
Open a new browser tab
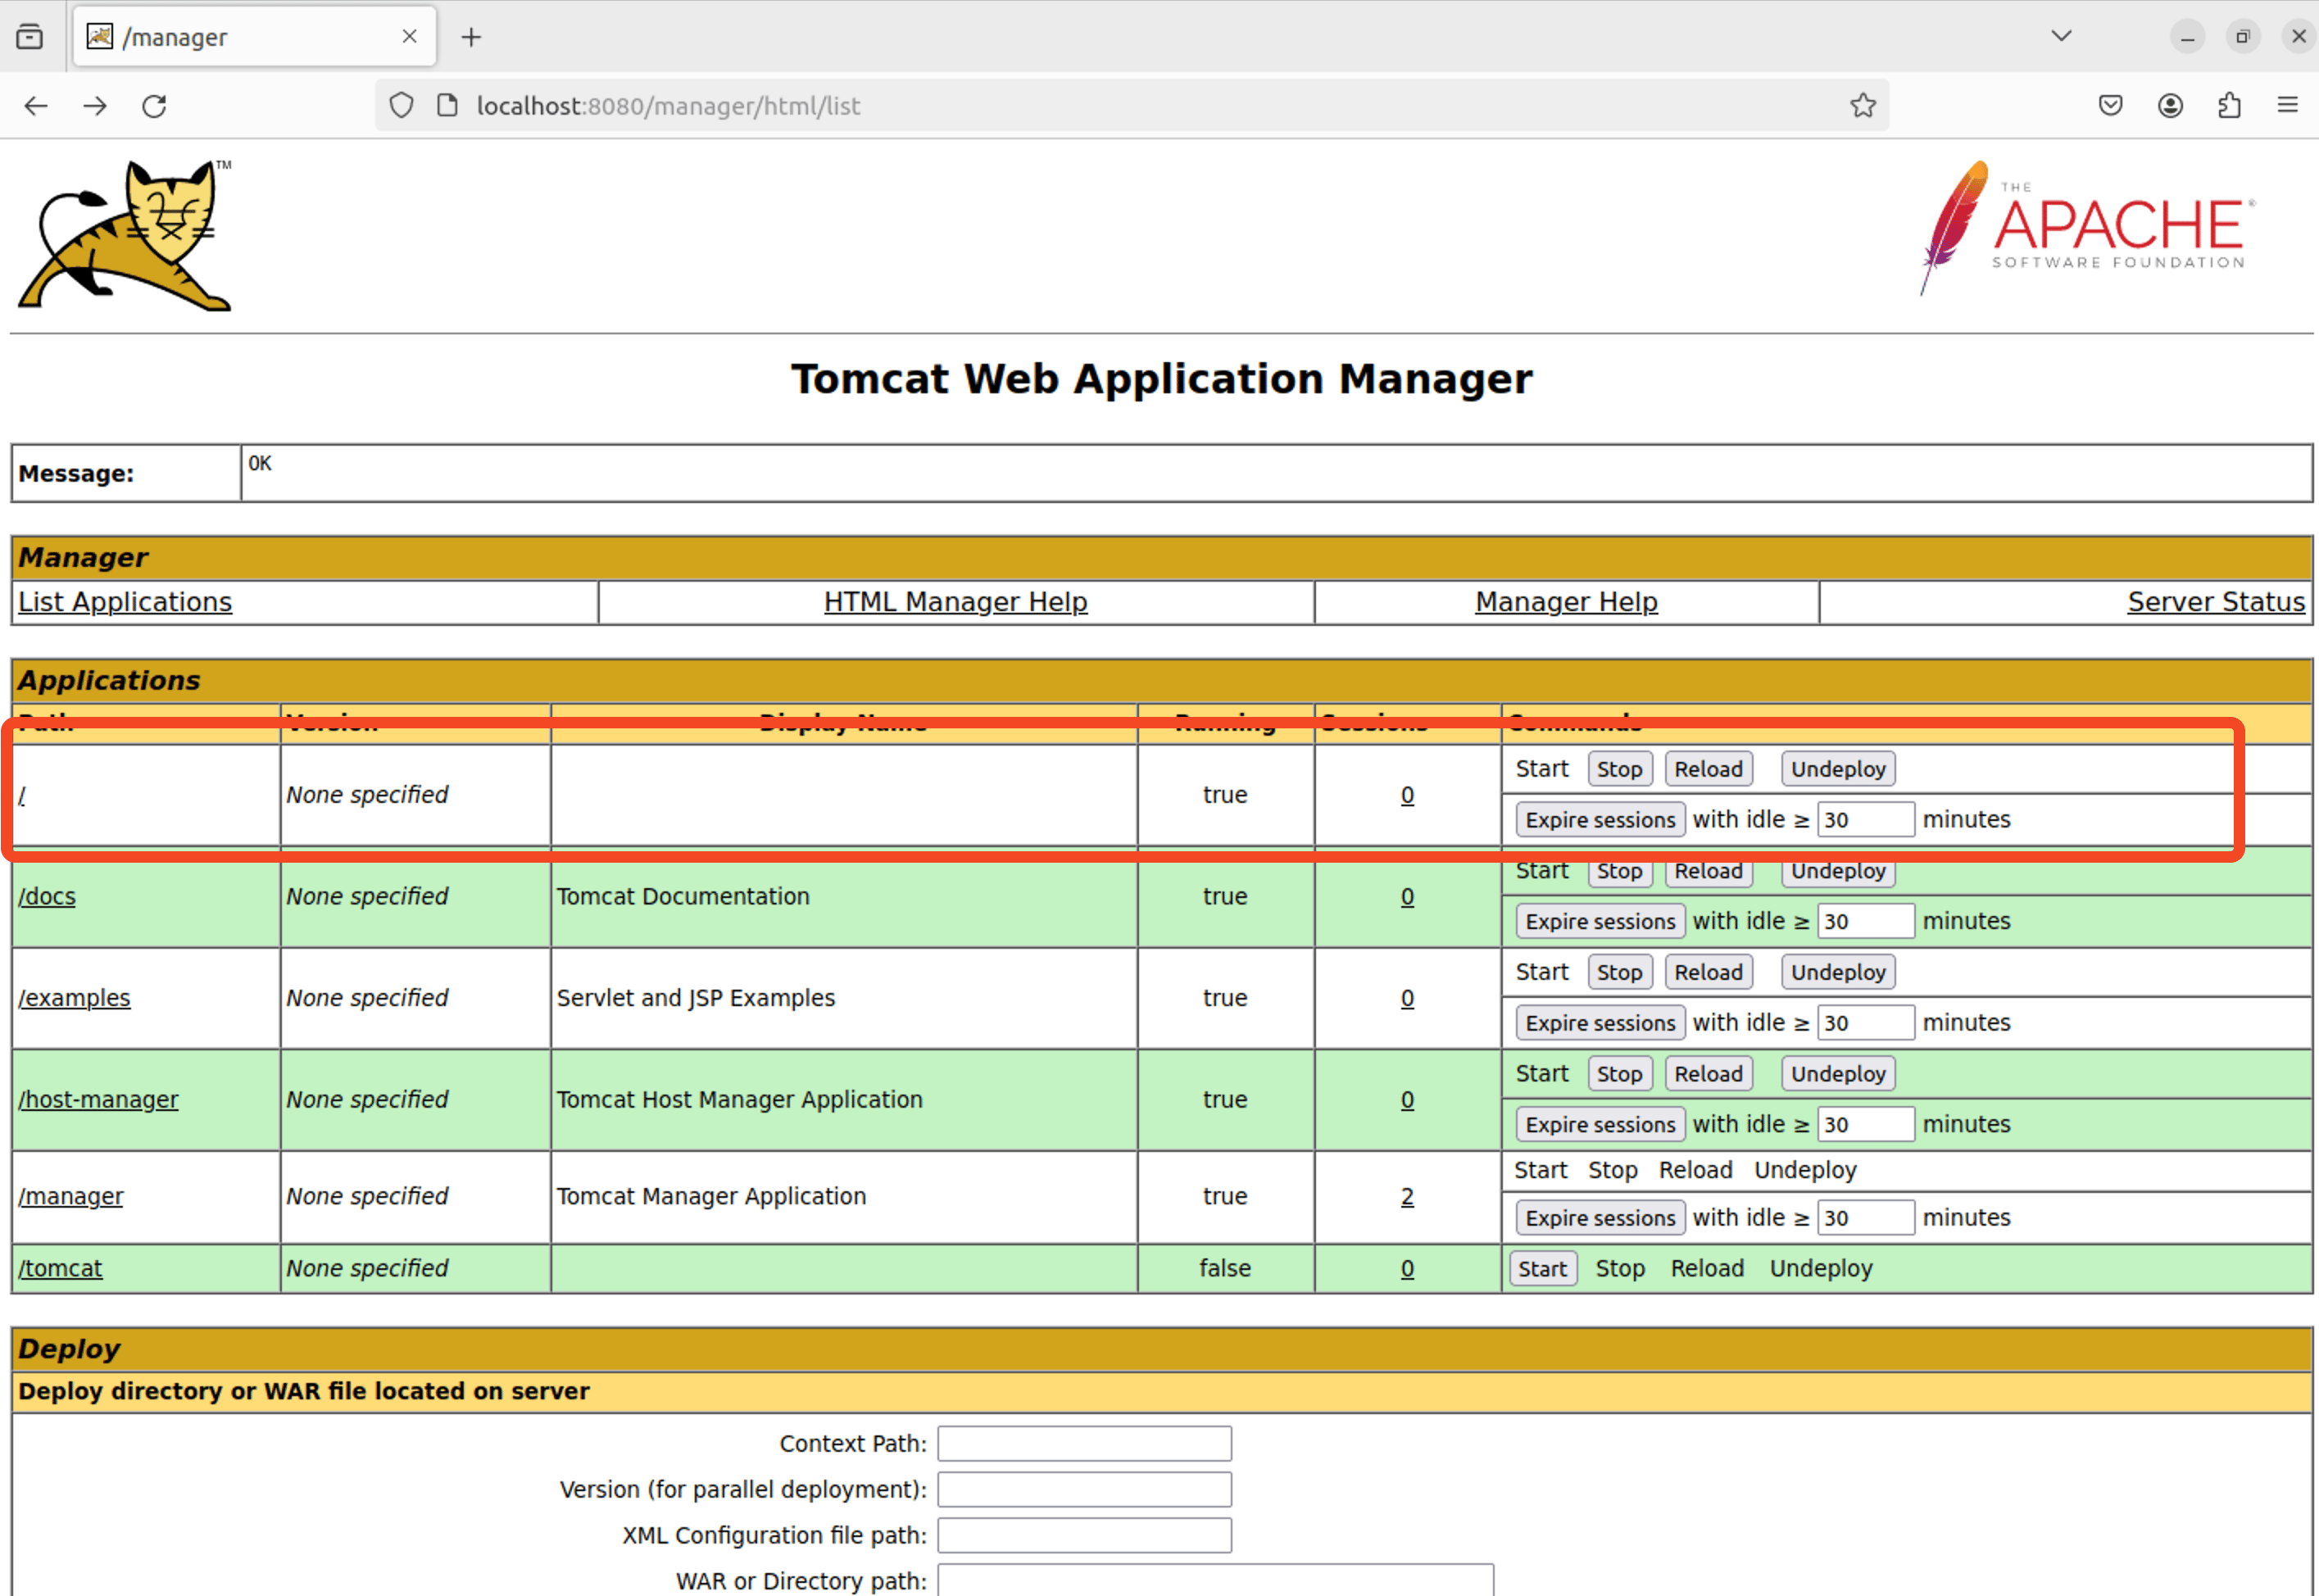tap(471, 38)
